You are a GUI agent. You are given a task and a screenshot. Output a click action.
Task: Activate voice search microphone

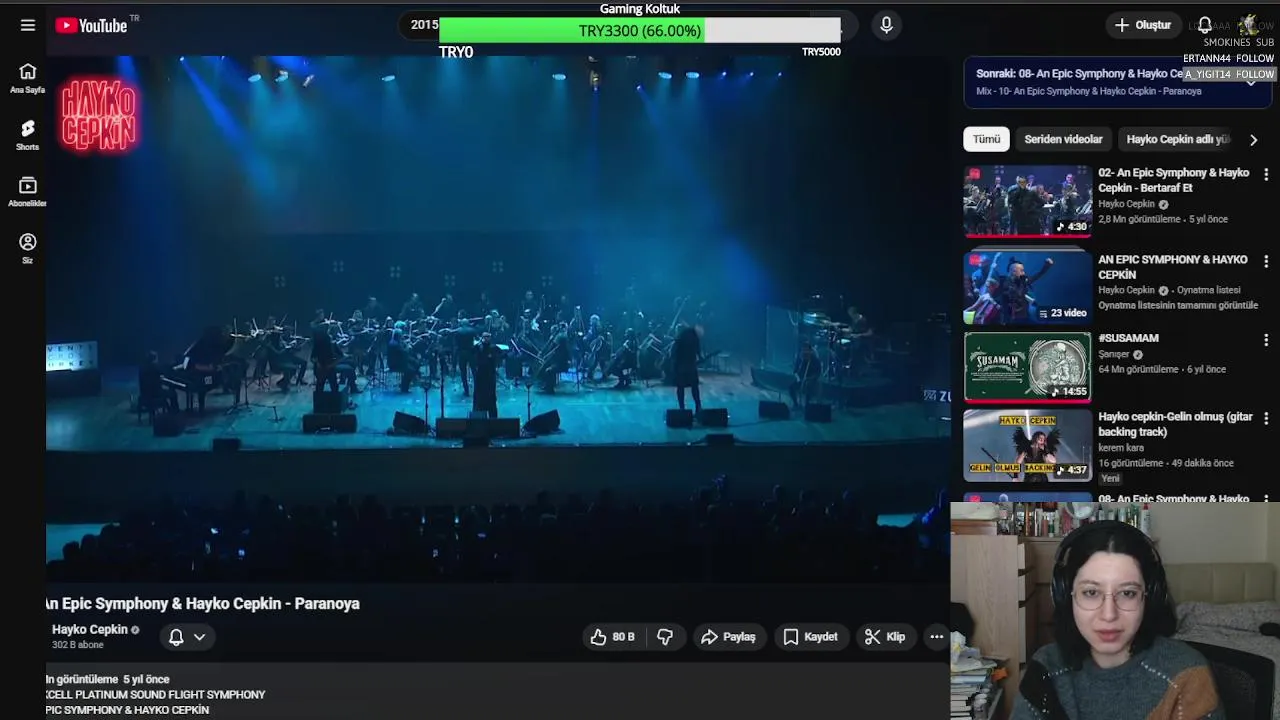[886, 25]
